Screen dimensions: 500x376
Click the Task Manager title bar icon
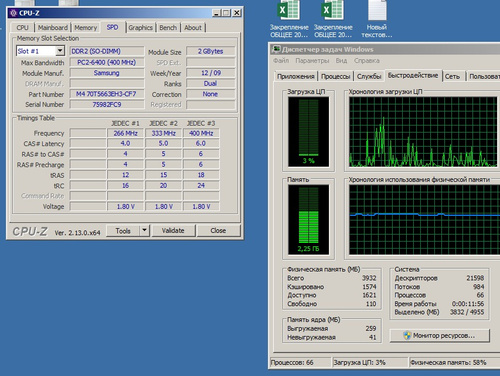[276, 49]
